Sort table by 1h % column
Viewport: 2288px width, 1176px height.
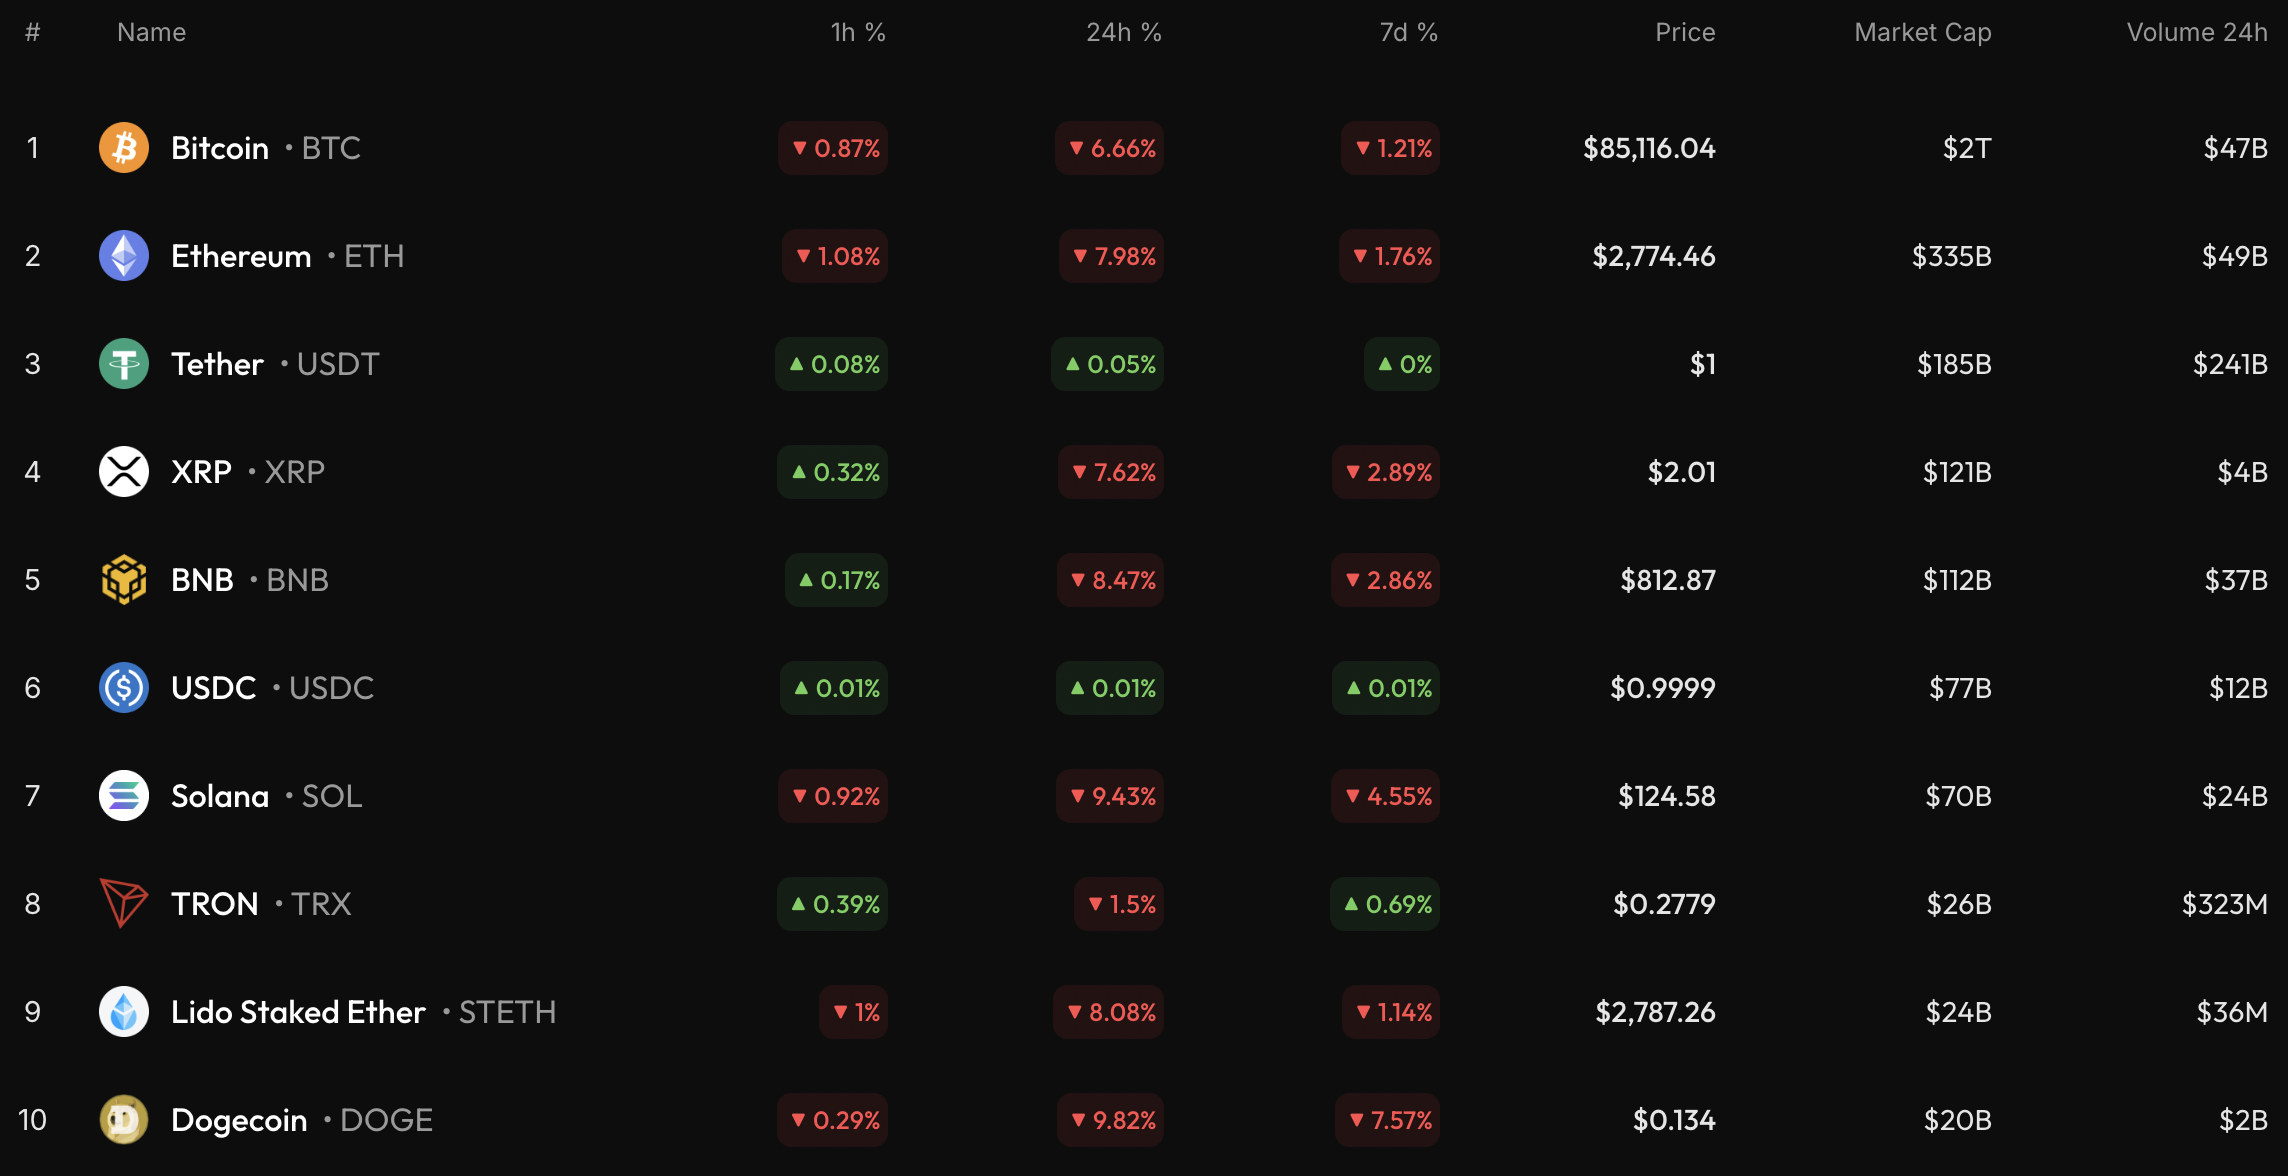click(858, 33)
